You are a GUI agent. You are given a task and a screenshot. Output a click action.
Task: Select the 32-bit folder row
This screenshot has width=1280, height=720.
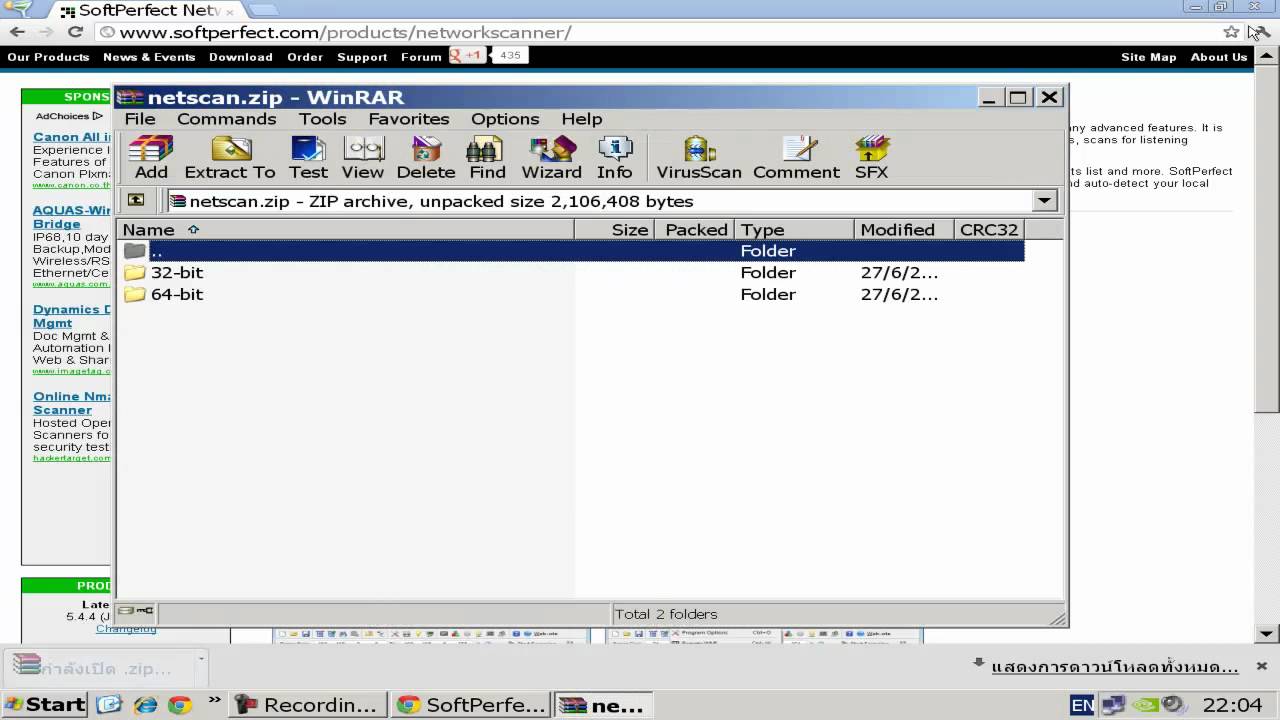click(571, 273)
